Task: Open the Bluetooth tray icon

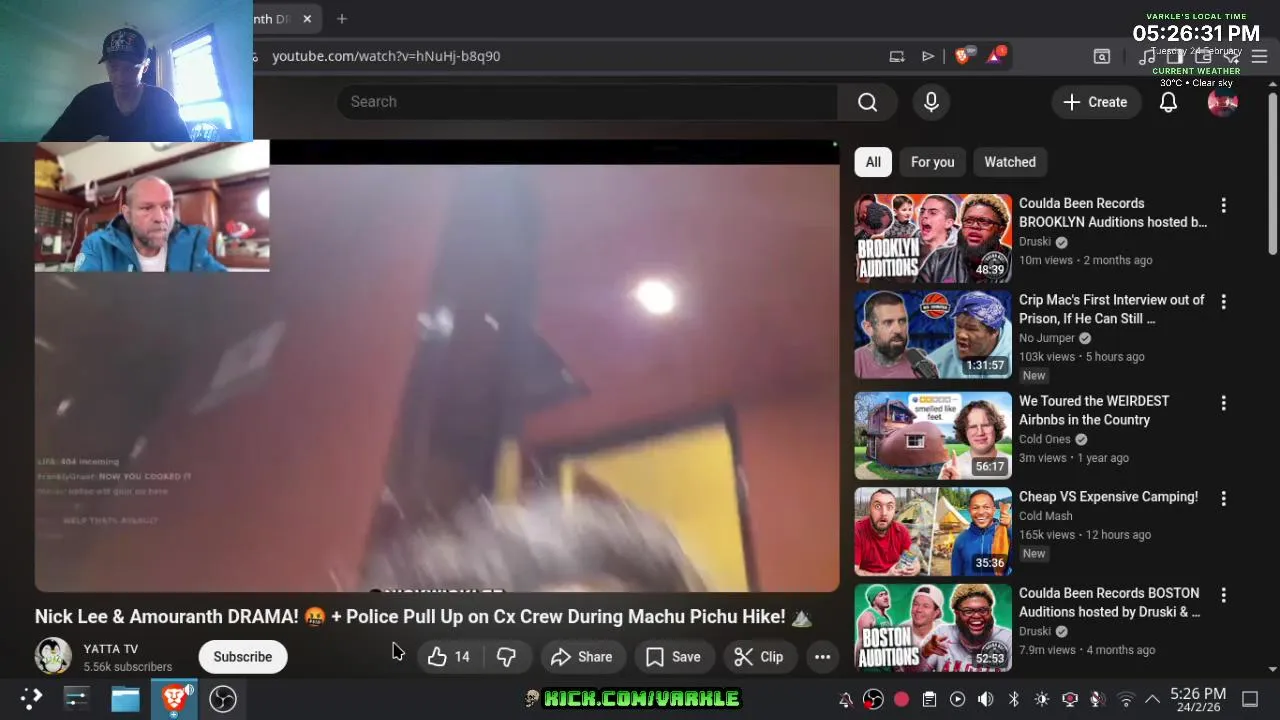Action: [x=1013, y=699]
